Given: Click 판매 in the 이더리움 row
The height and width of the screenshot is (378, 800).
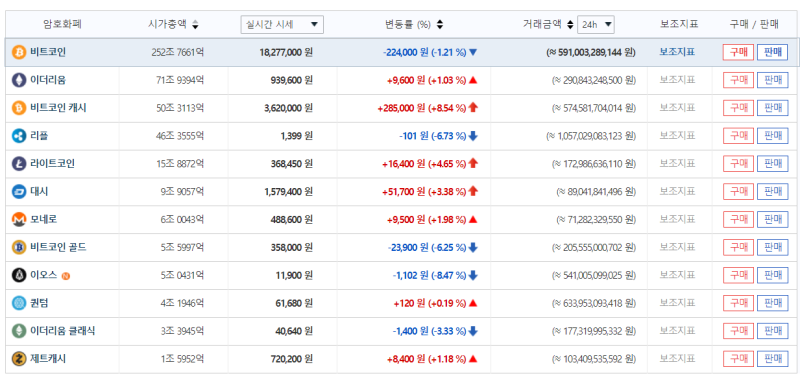Looking at the screenshot, I should coord(772,80).
